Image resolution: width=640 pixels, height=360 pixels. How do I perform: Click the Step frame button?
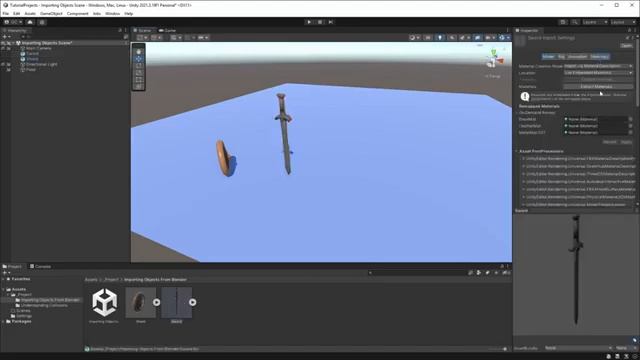click(331, 22)
